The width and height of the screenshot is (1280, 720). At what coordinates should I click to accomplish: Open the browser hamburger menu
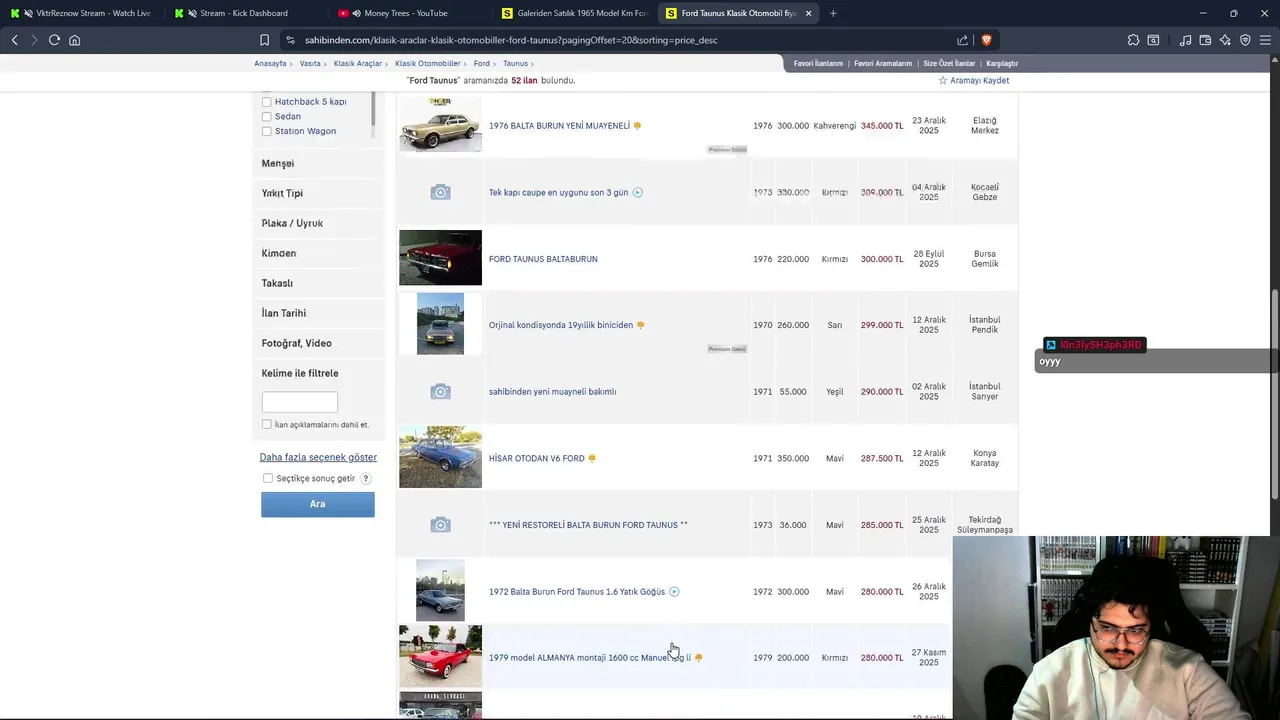[1265, 40]
